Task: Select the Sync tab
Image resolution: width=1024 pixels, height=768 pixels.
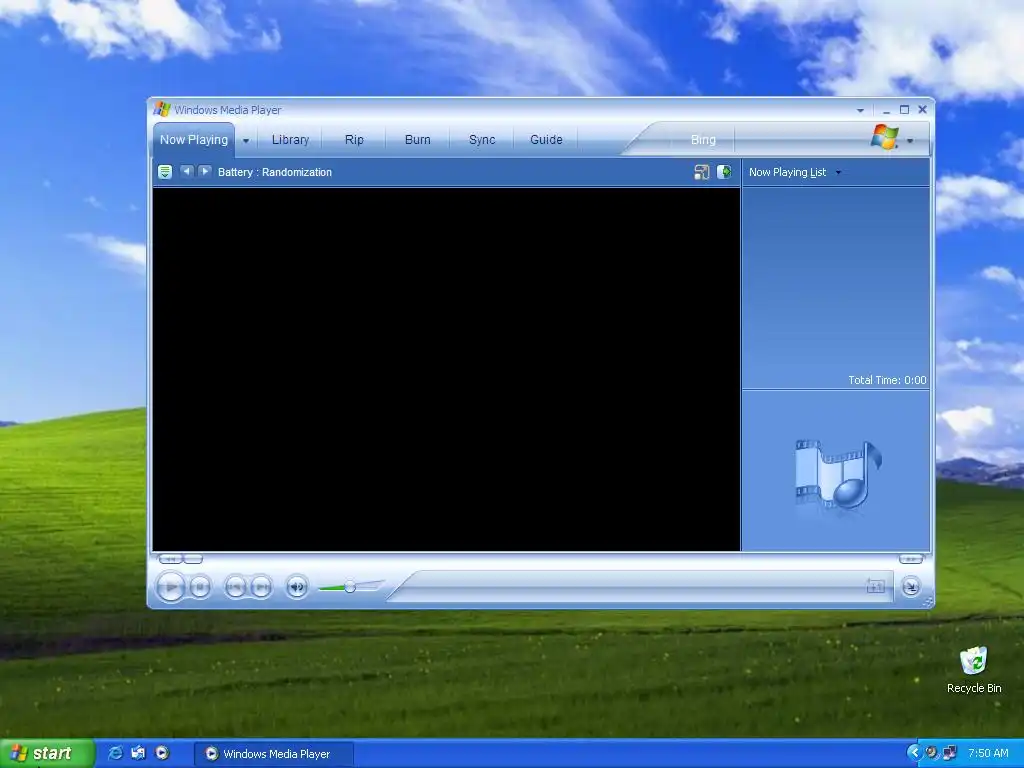Action: click(482, 140)
